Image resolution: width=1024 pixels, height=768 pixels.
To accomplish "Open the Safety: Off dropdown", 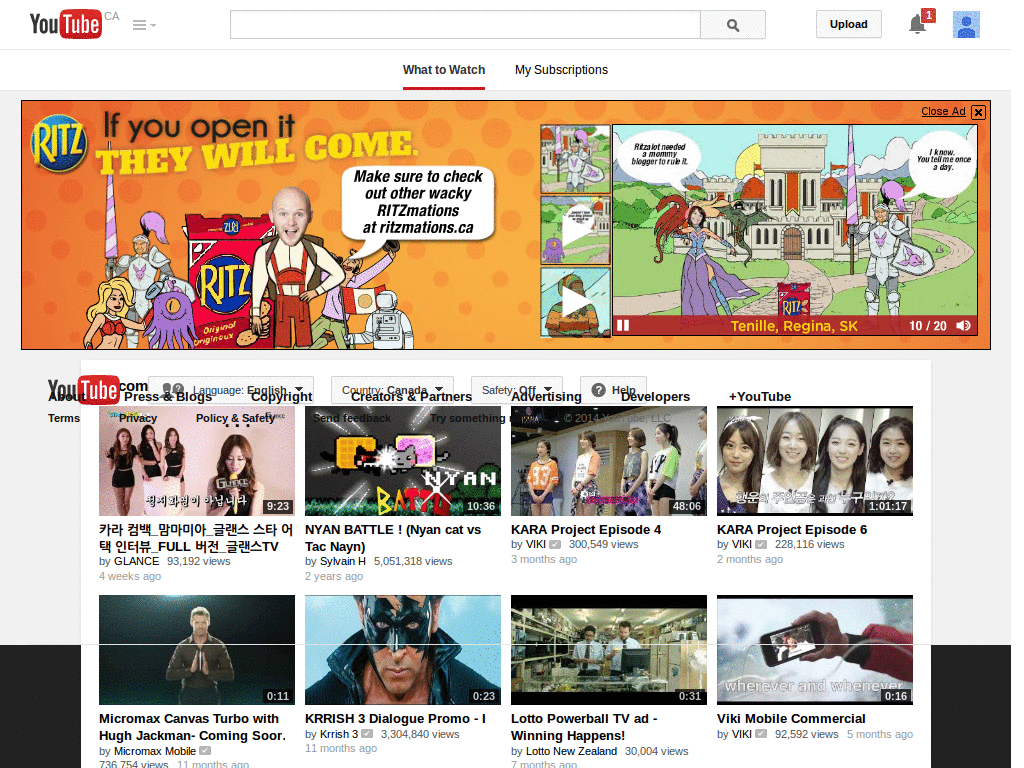I will [517, 390].
